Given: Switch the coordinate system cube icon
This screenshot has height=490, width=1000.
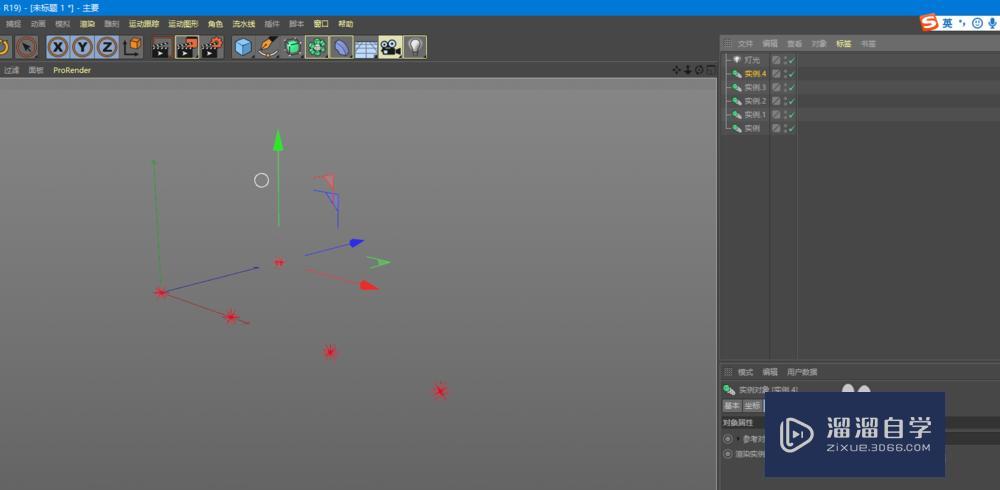Looking at the screenshot, I should pos(132,47).
